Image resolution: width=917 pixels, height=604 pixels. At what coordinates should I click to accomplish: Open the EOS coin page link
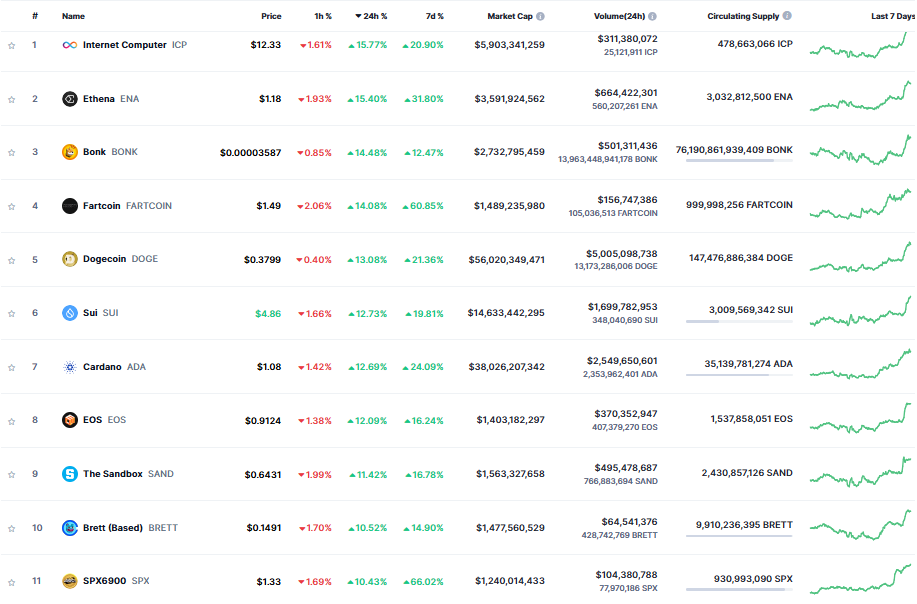(94, 420)
